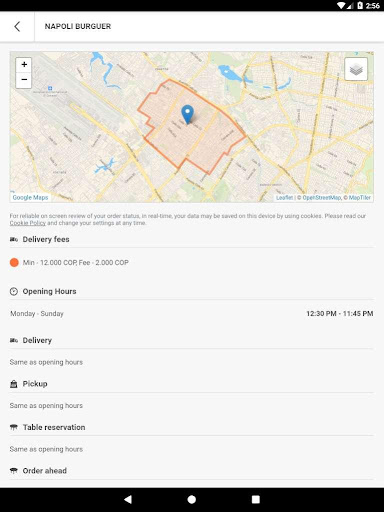Zoom out on the delivery map

click(24, 80)
